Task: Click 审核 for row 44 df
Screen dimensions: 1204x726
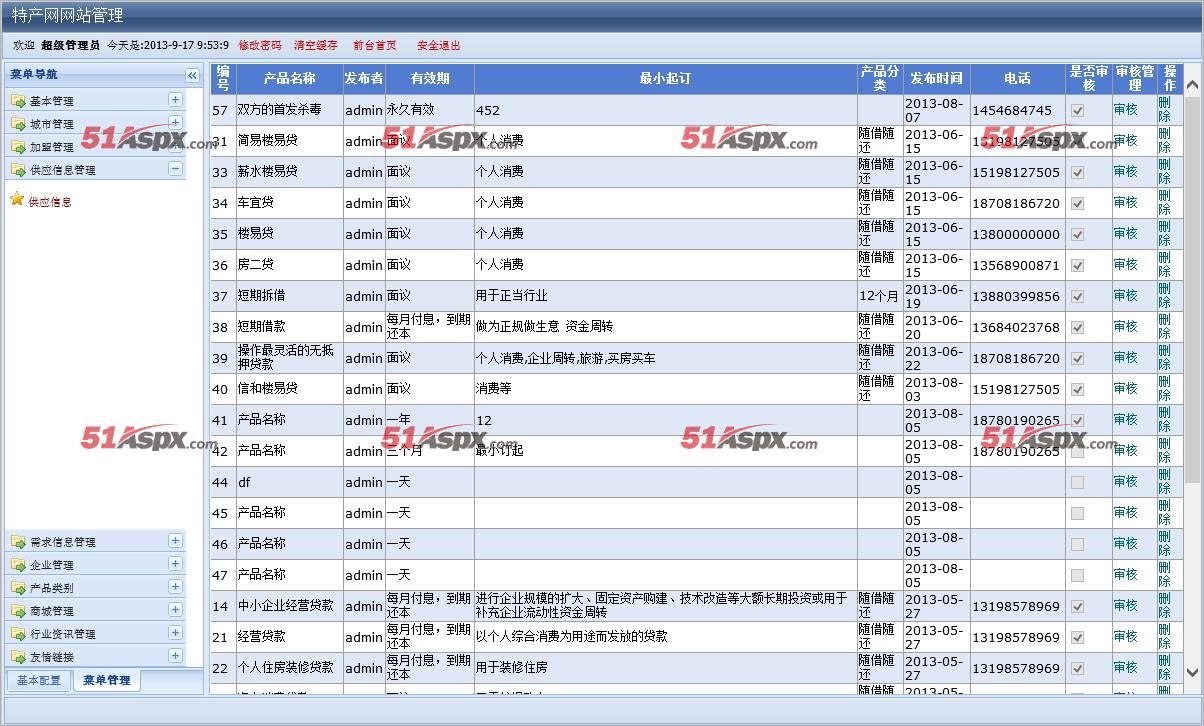Action: point(1126,482)
